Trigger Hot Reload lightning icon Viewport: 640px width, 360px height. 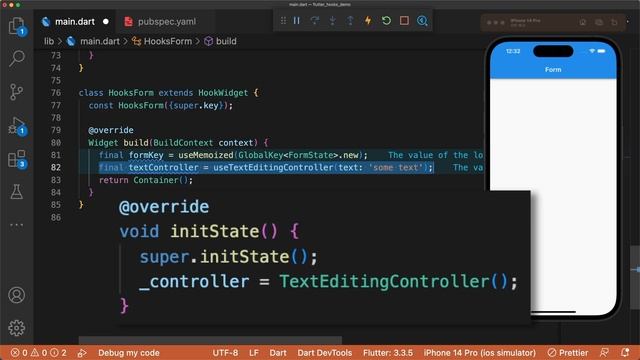click(368, 20)
